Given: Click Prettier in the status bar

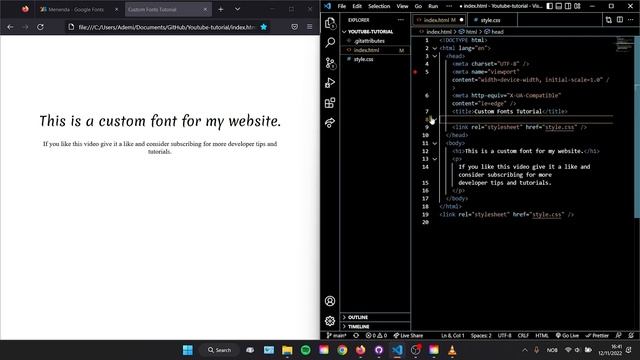Looking at the screenshot, I should (x=597, y=336).
